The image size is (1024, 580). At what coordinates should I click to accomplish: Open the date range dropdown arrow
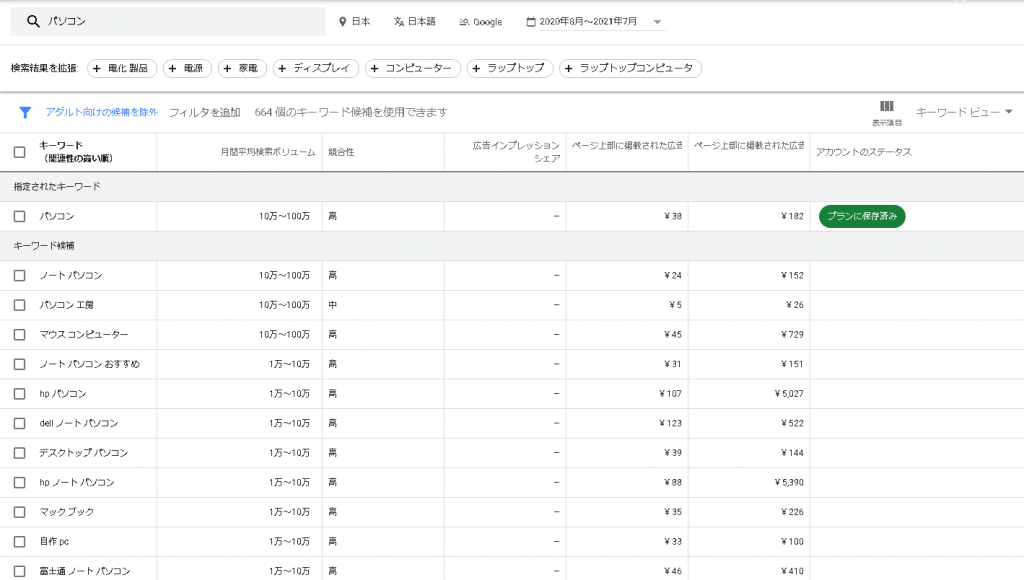point(658,22)
